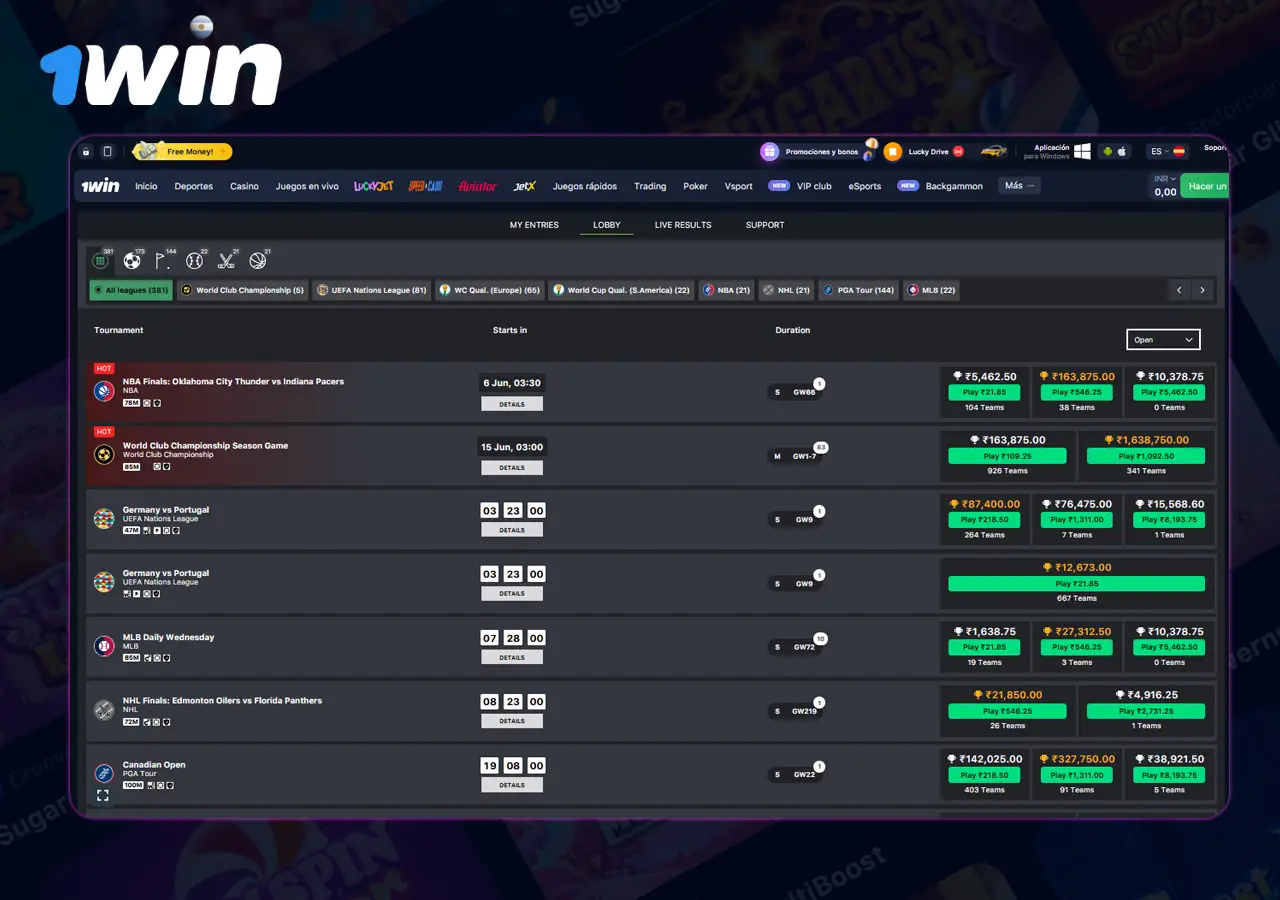Toggle the NBA (21) league filter chip

pos(726,290)
